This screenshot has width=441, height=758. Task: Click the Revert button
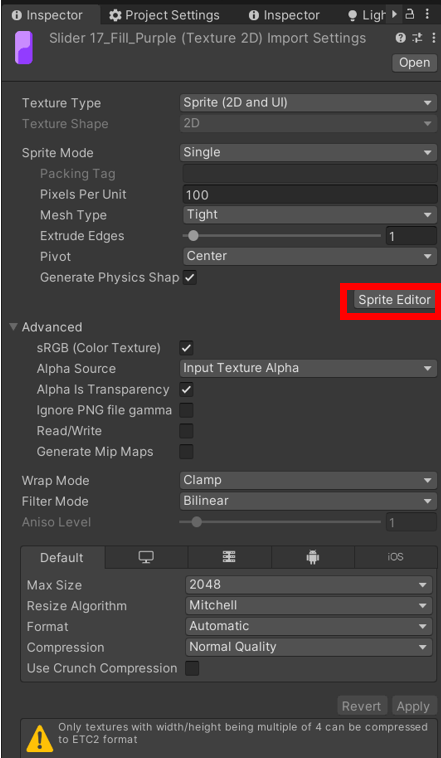pos(362,706)
